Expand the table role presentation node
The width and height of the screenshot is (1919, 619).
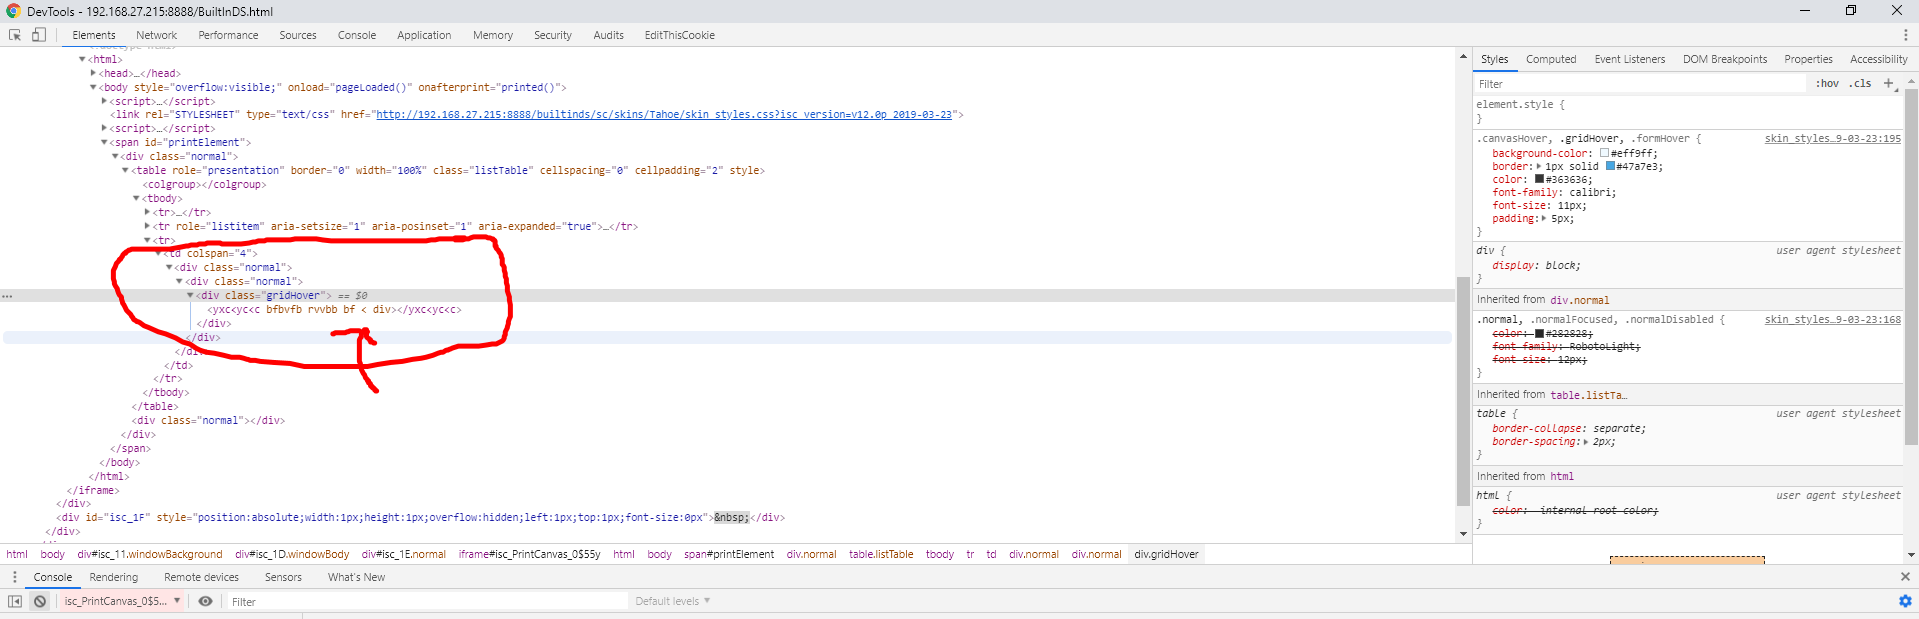[126, 170]
